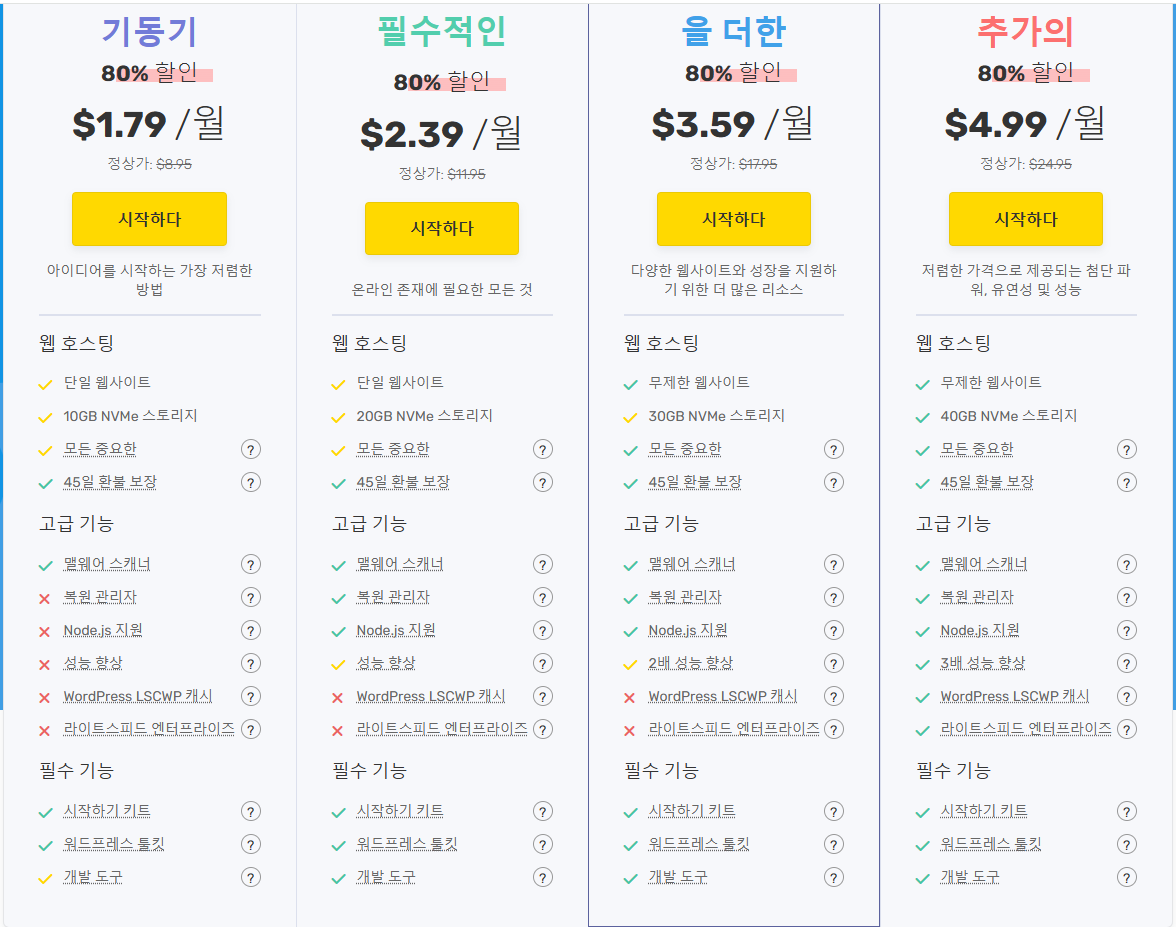Click help icon next to 맬웨어 스캐너 in 을 더한 plan
Image resolution: width=1176 pixels, height=927 pixels.
coord(834,565)
